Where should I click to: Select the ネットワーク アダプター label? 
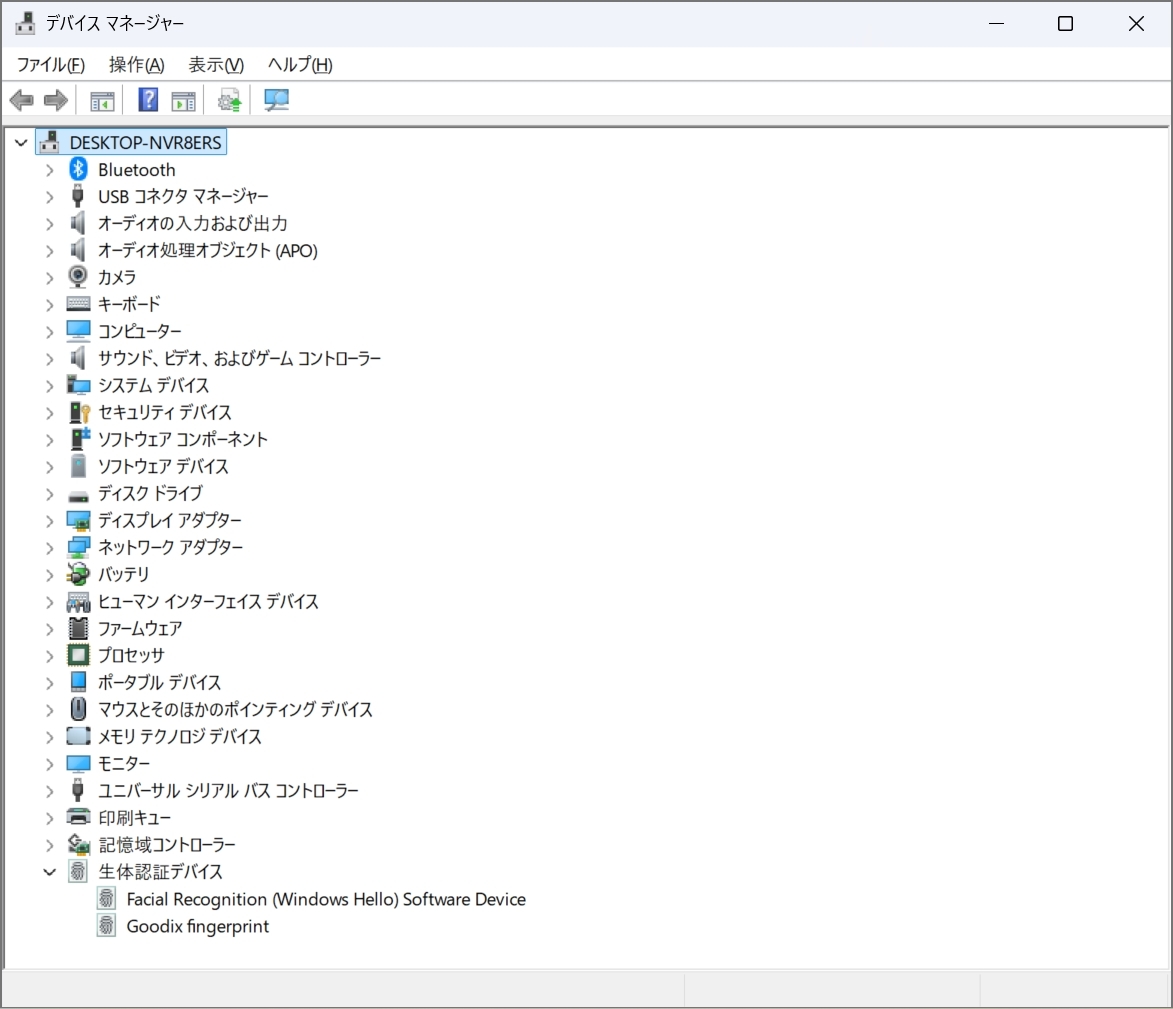tap(171, 547)
